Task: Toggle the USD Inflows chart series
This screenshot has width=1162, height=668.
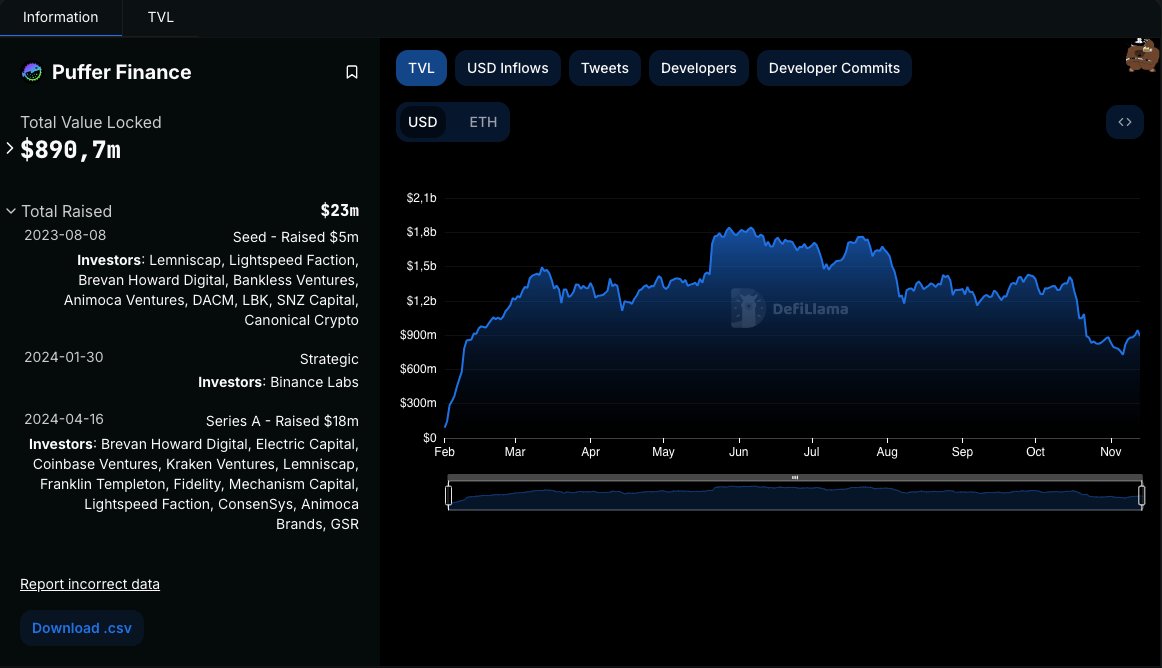Action: click(508, 68)
